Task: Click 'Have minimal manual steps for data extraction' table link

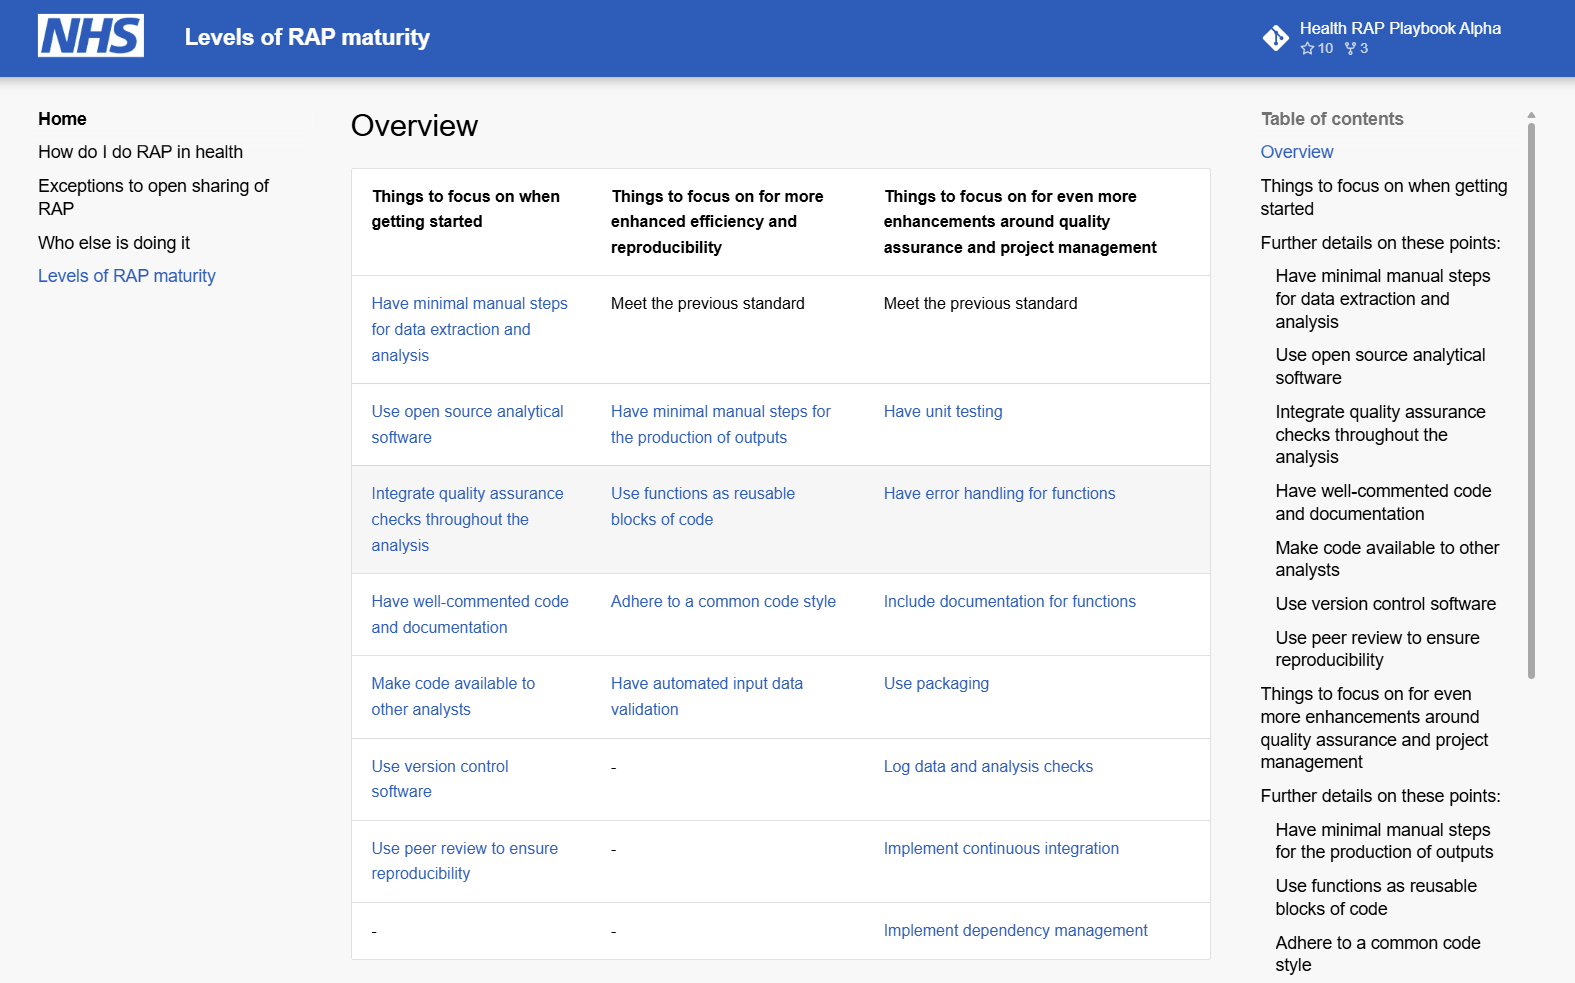Action: pos(469,329)
